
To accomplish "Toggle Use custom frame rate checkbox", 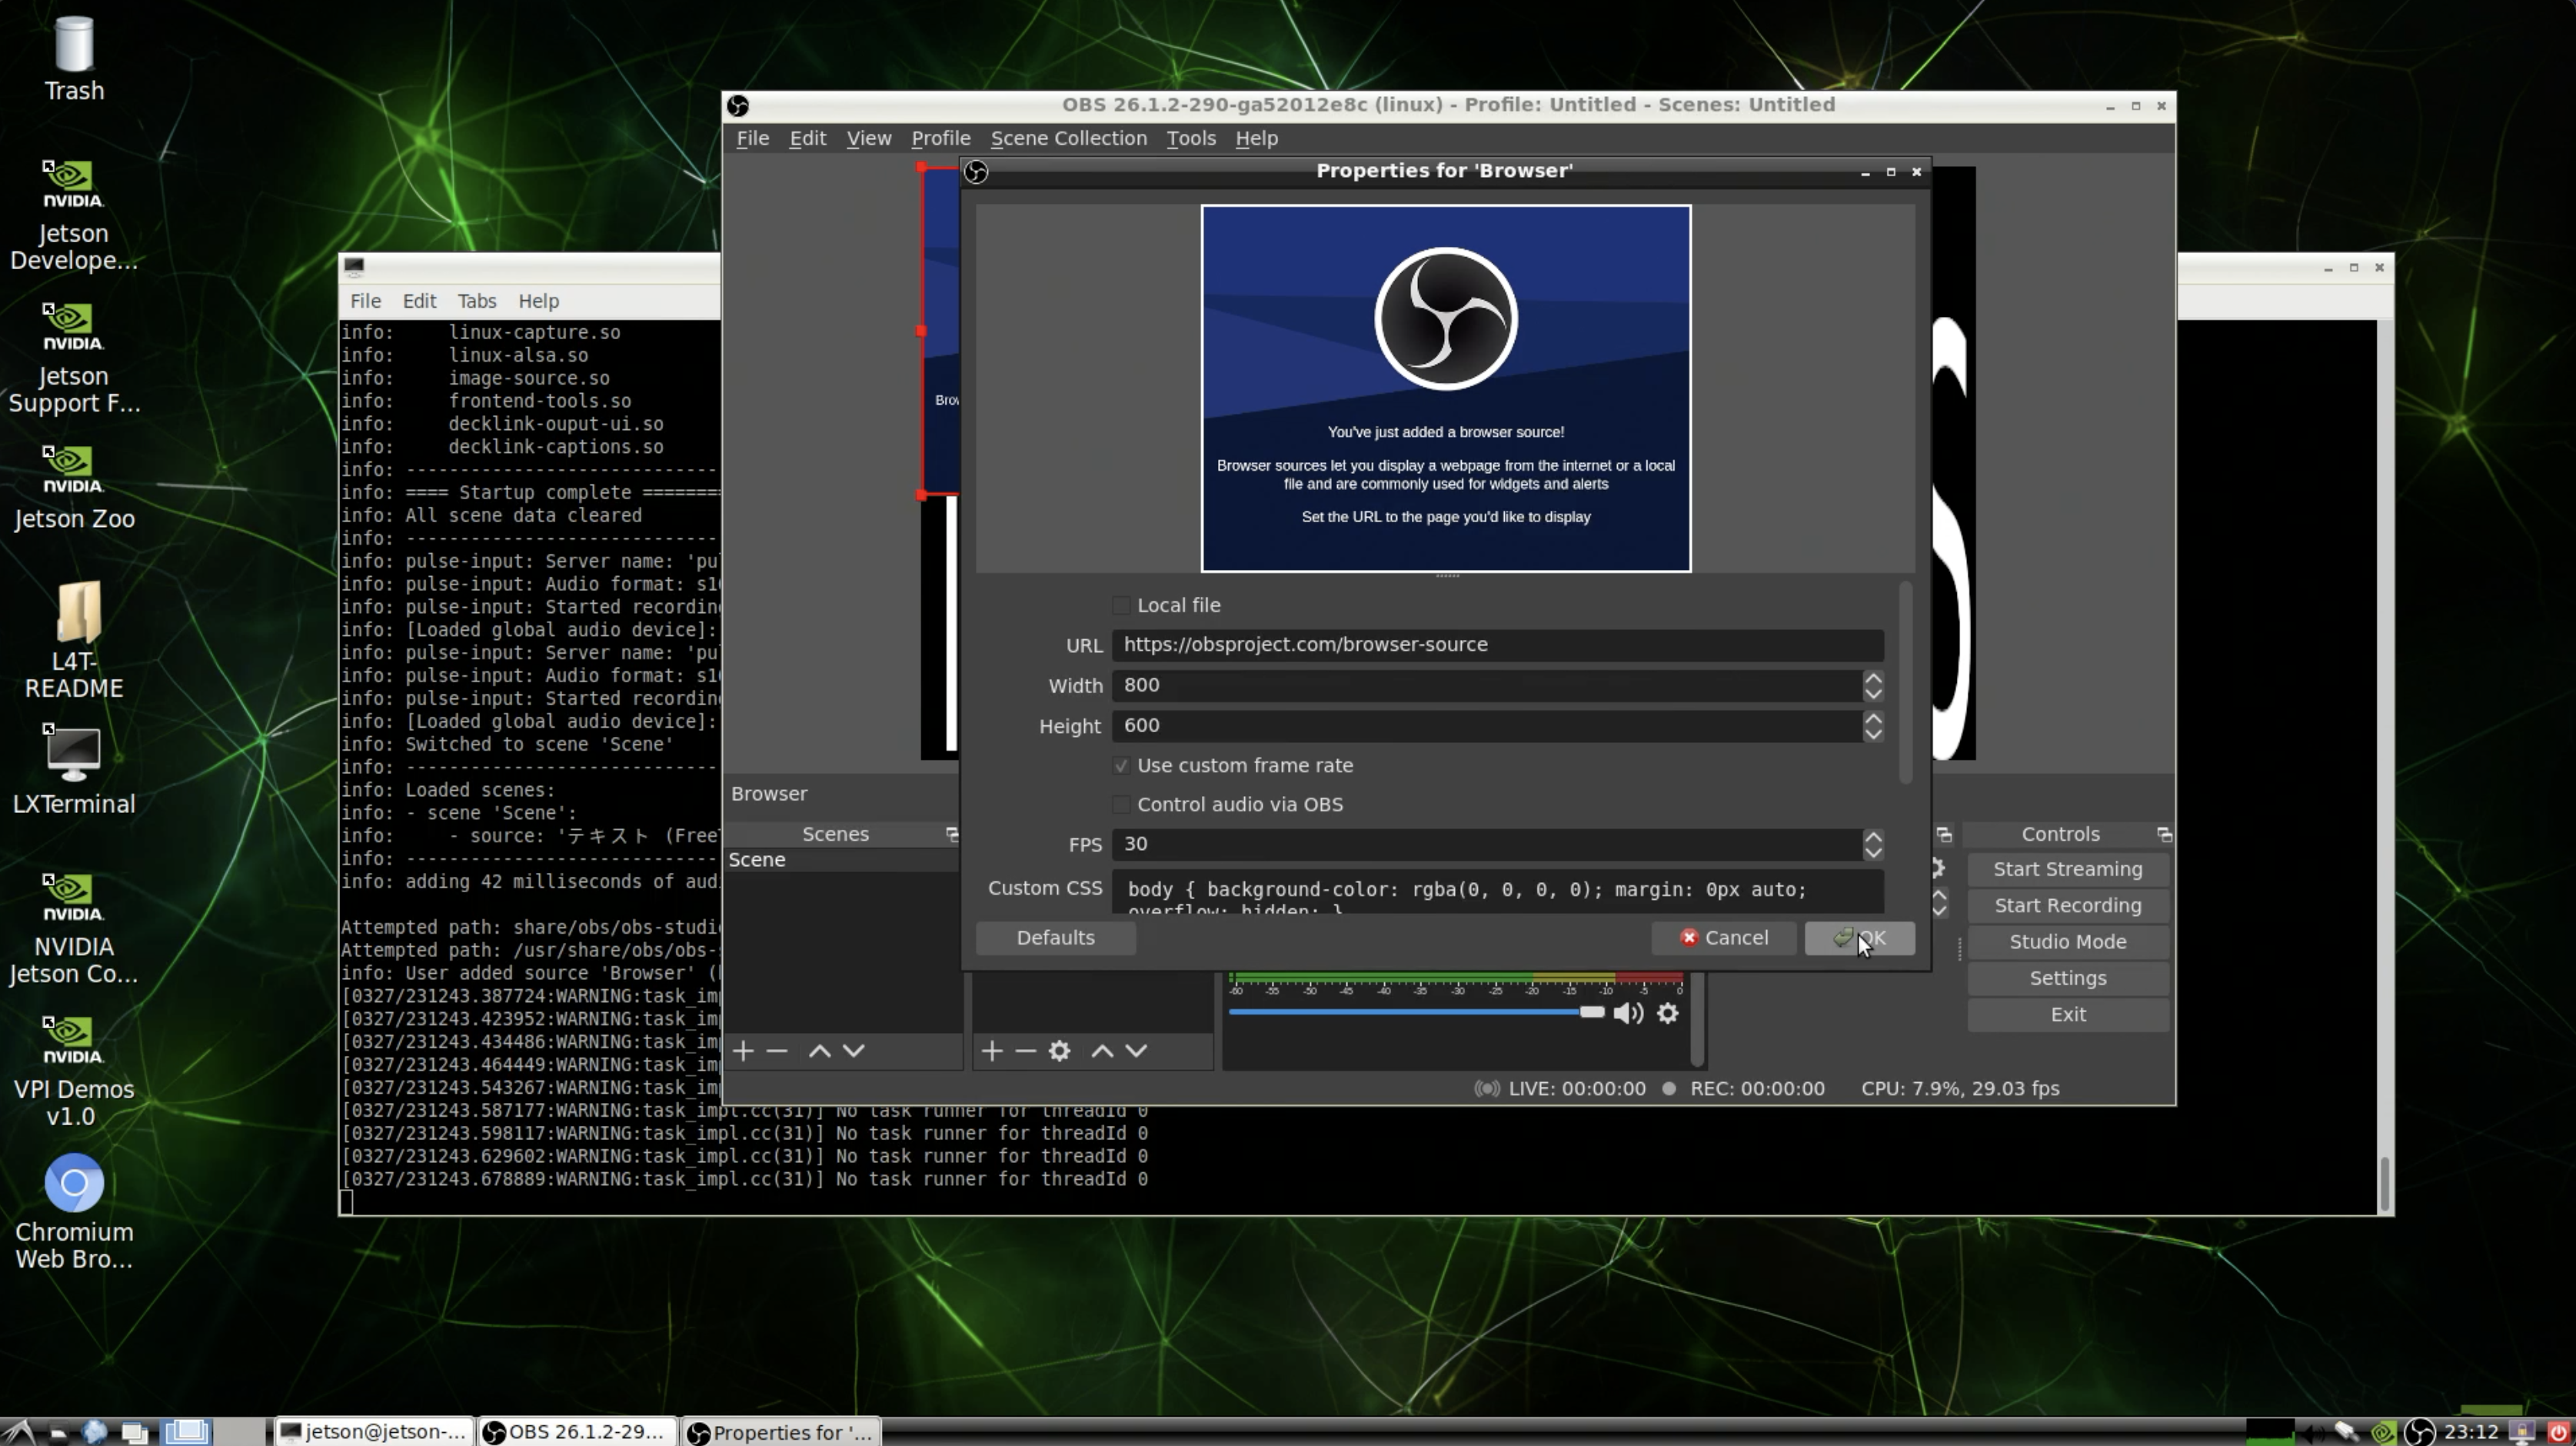I will coord(1121,765).
